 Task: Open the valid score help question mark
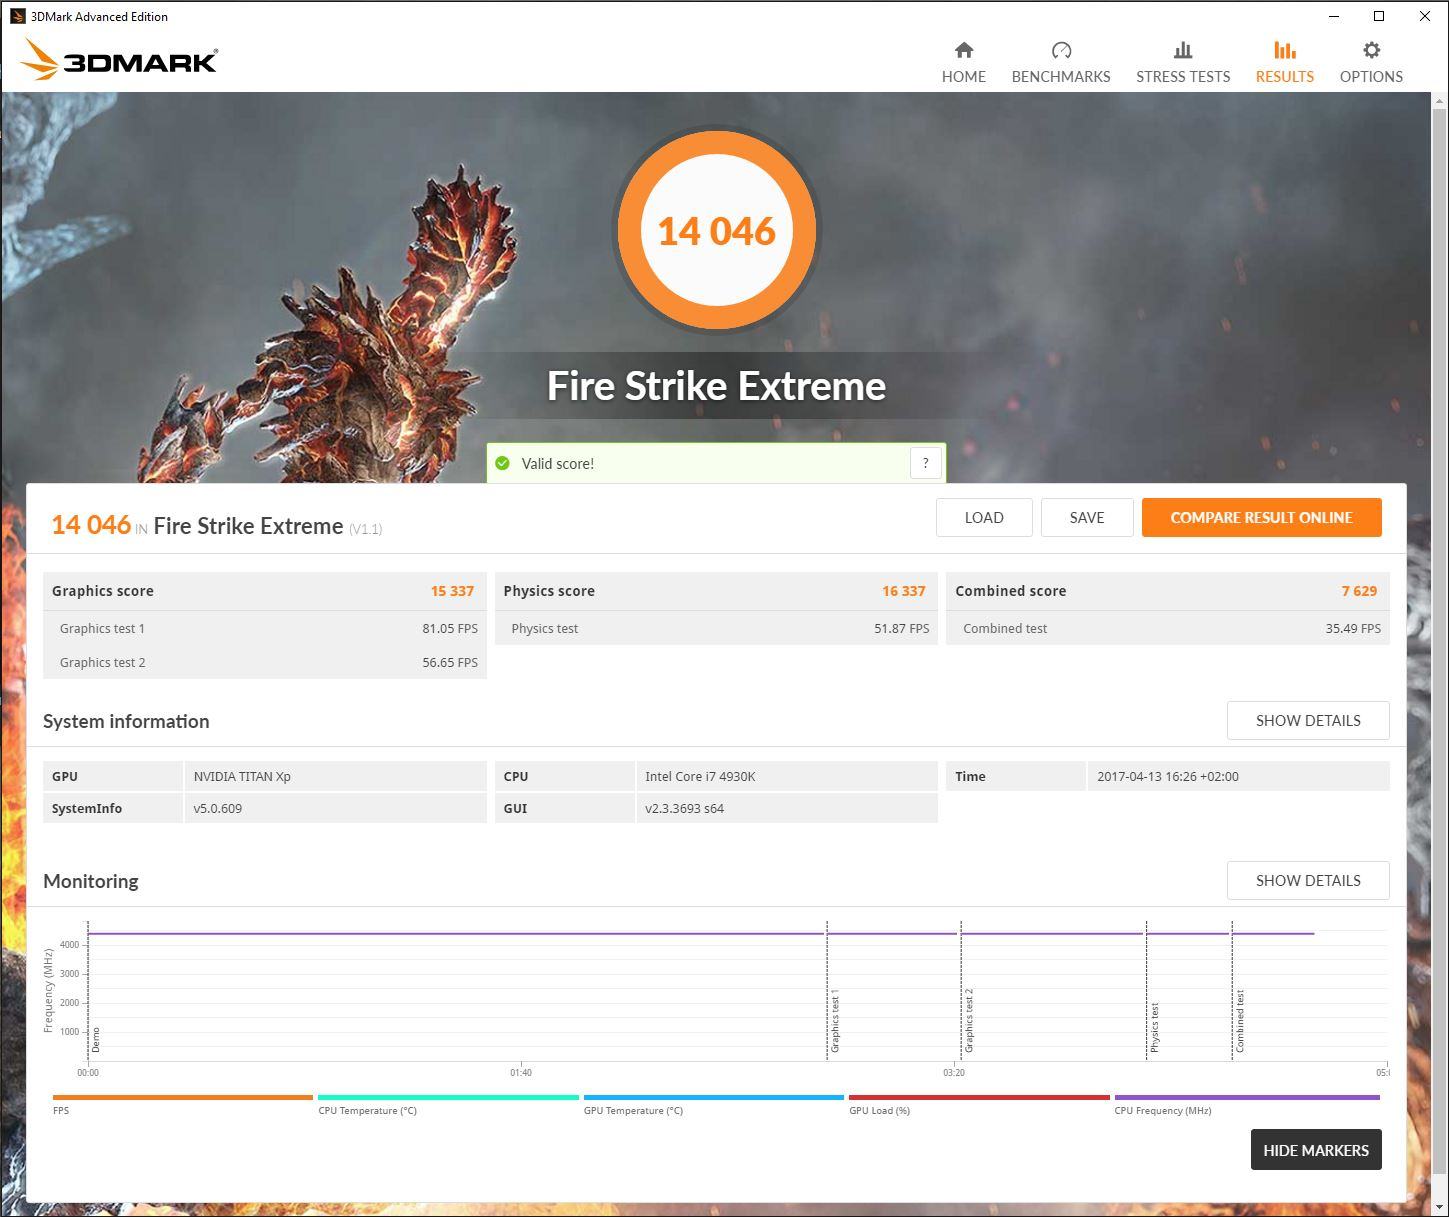(x=925, y=463)
